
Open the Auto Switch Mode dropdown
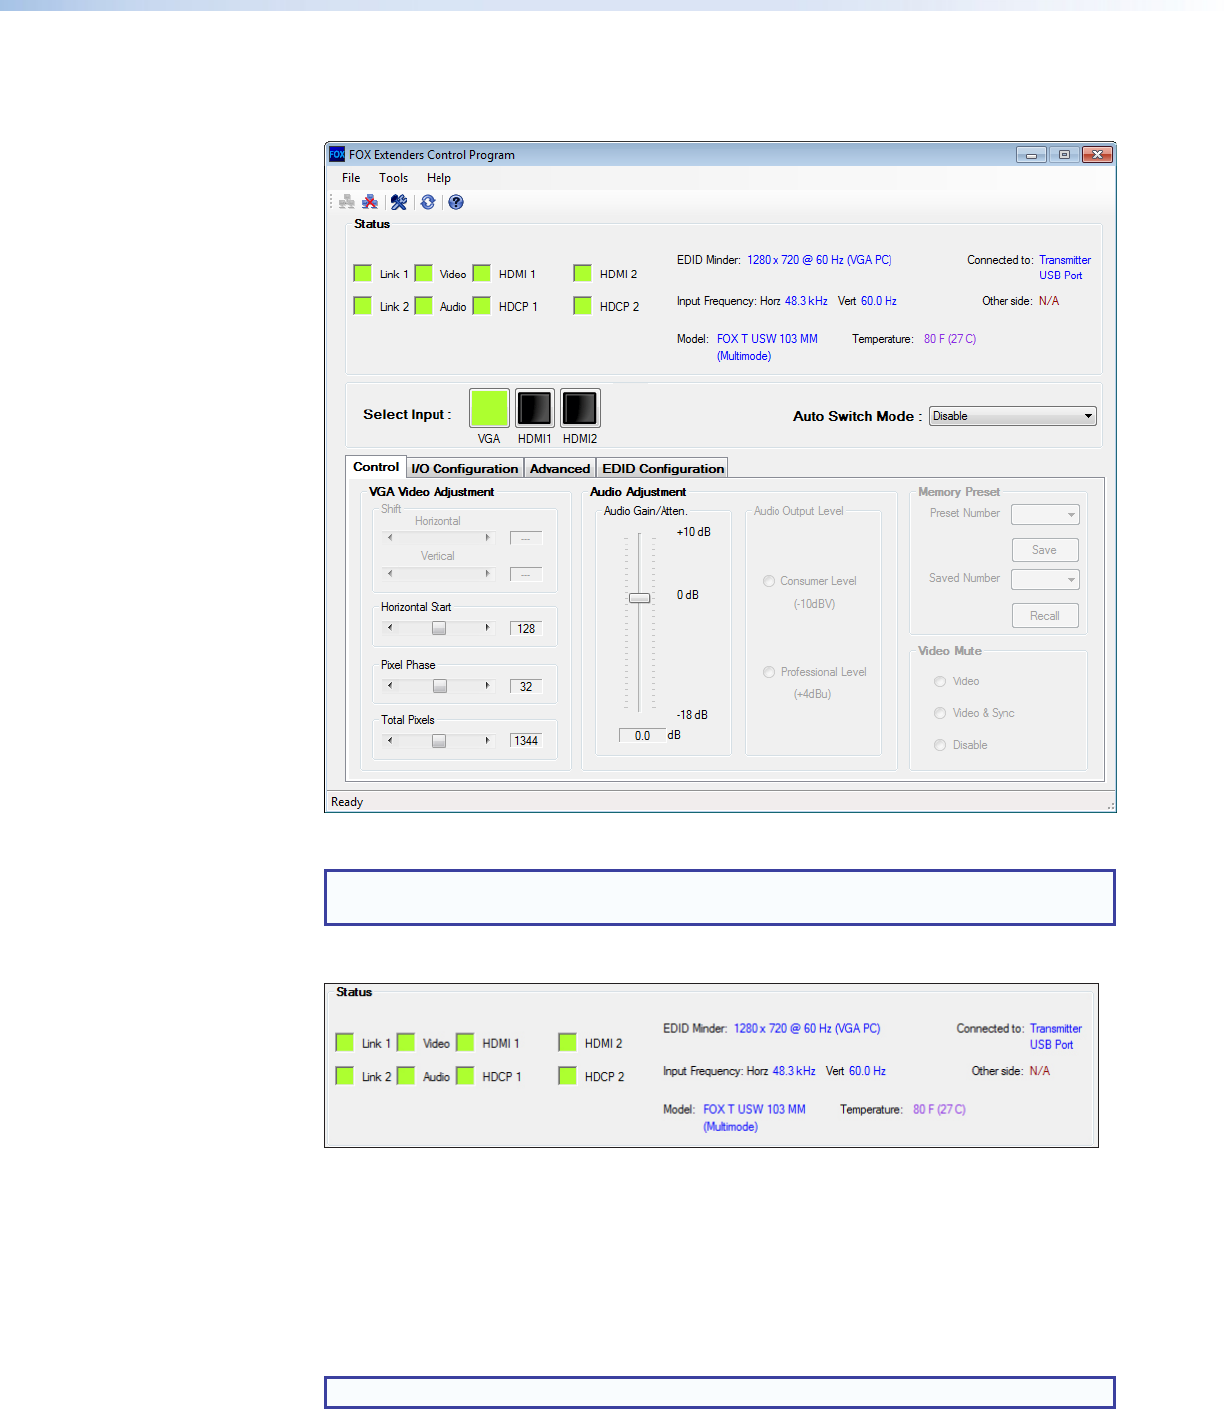1012,416
